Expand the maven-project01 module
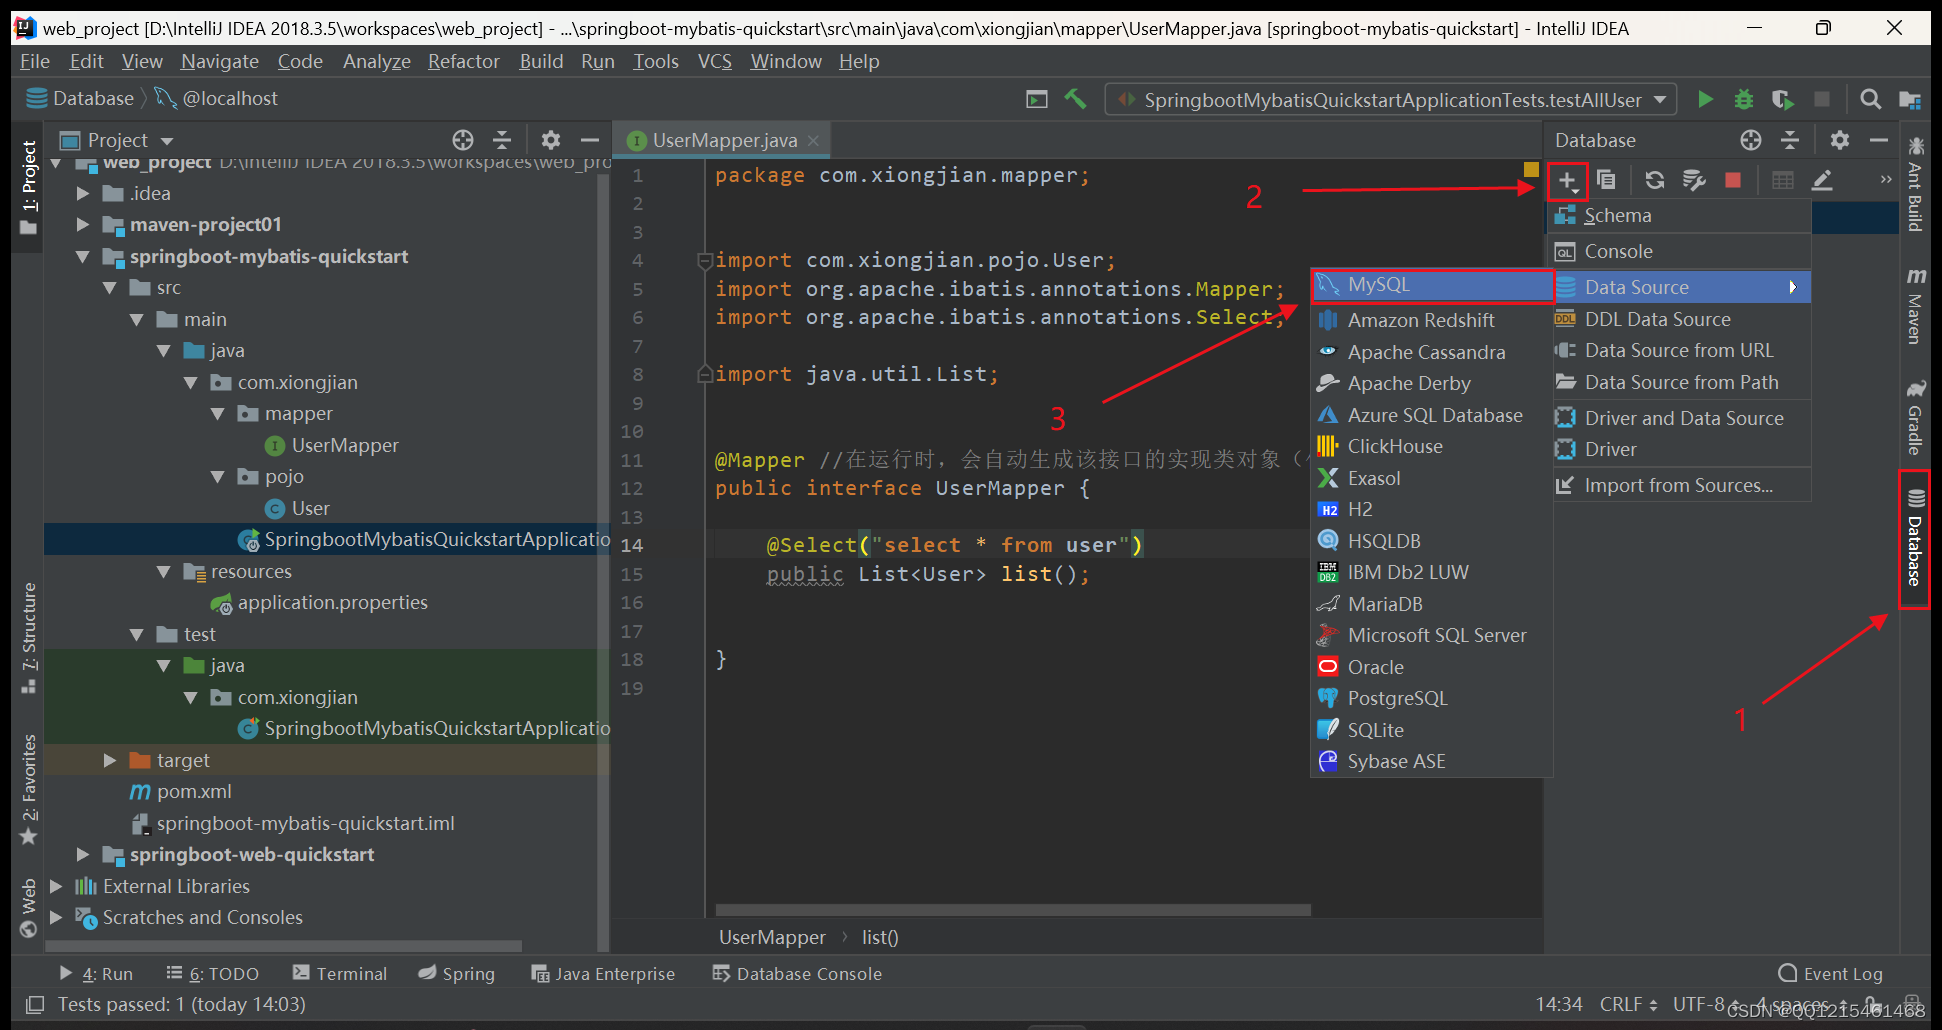Screen dimensions: 1942x1030 pos(83,225)
